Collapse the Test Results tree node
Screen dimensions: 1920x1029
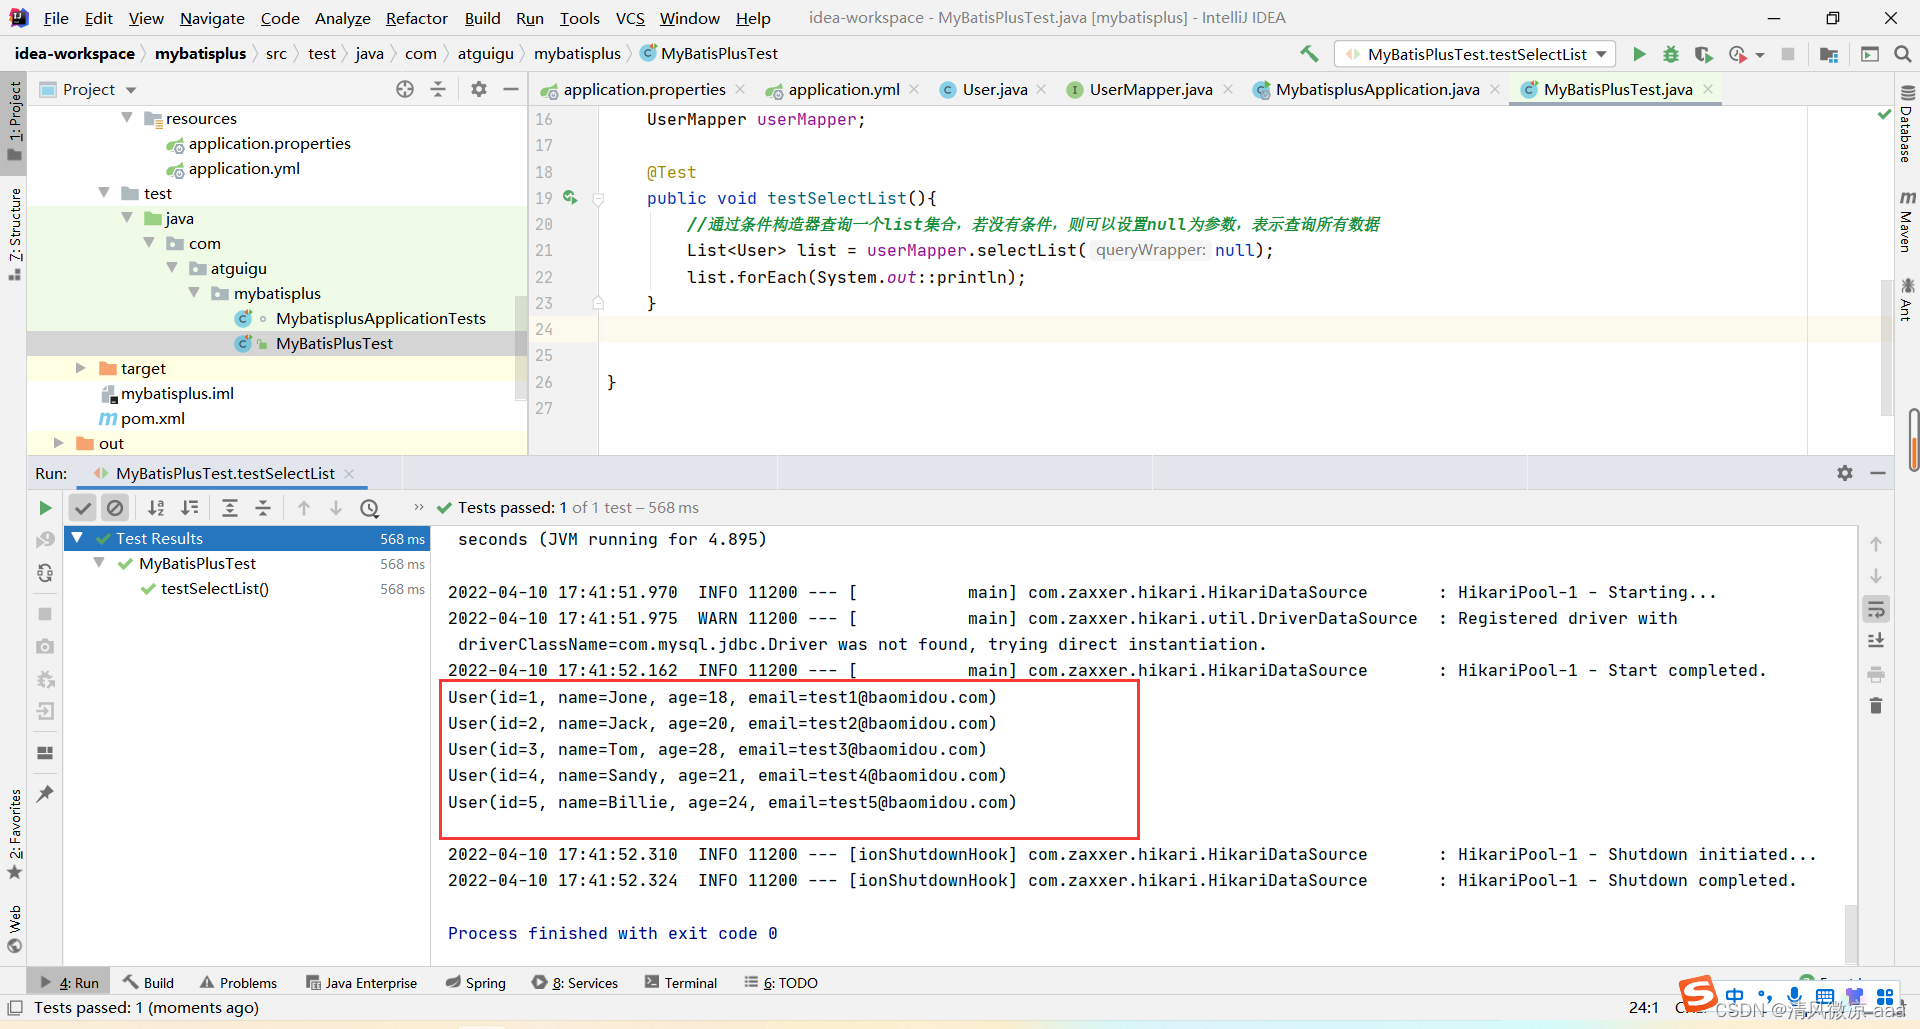tap(77, 538)
